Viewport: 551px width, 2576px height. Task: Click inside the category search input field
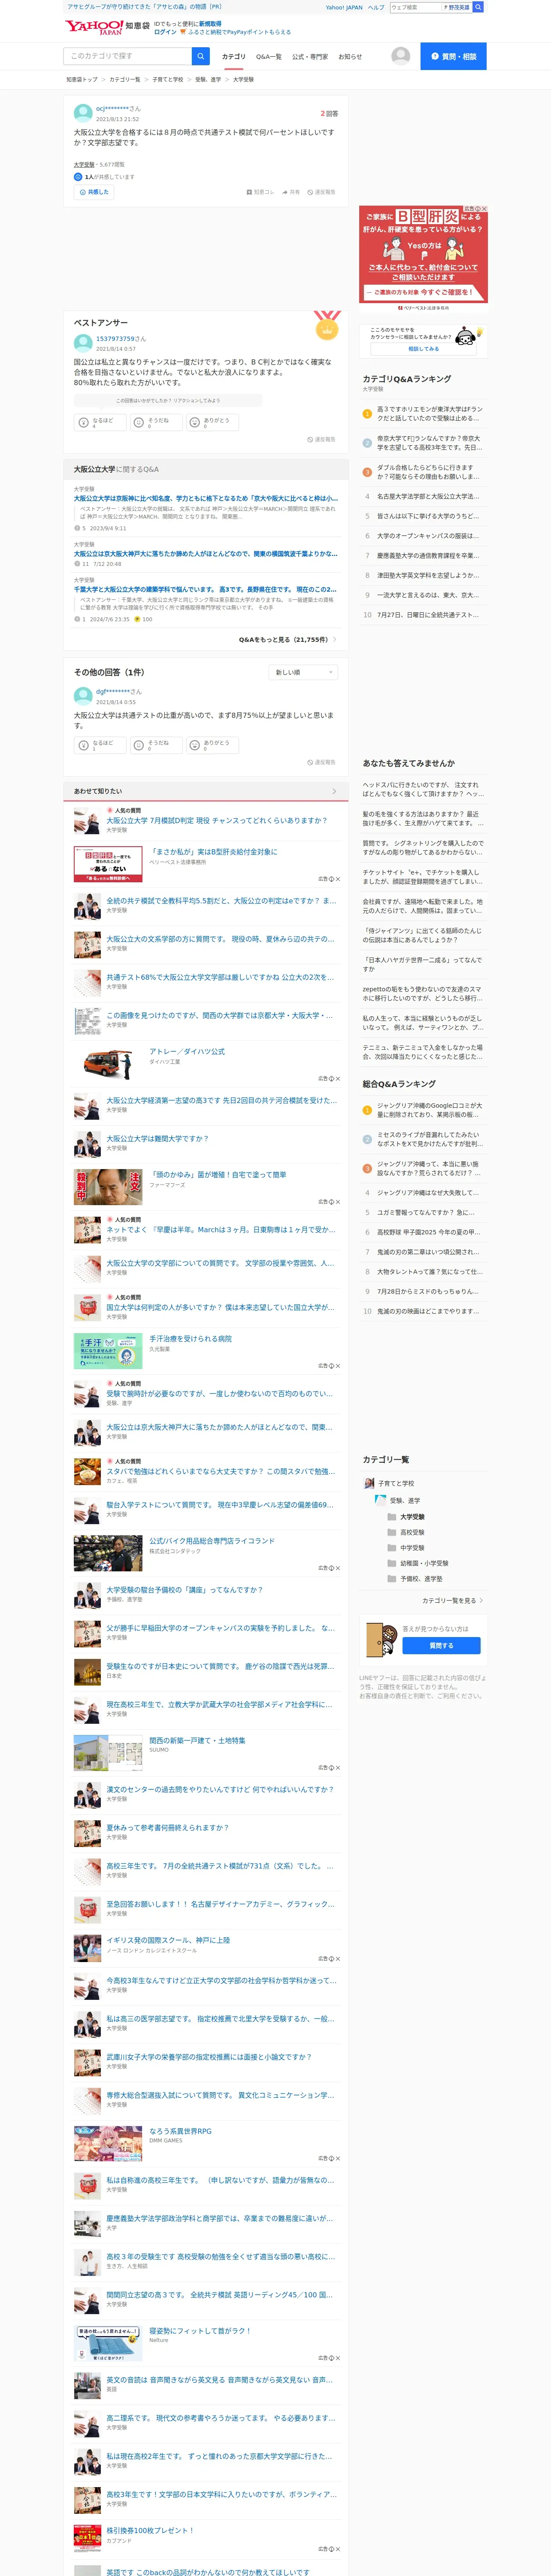(128, 56)
